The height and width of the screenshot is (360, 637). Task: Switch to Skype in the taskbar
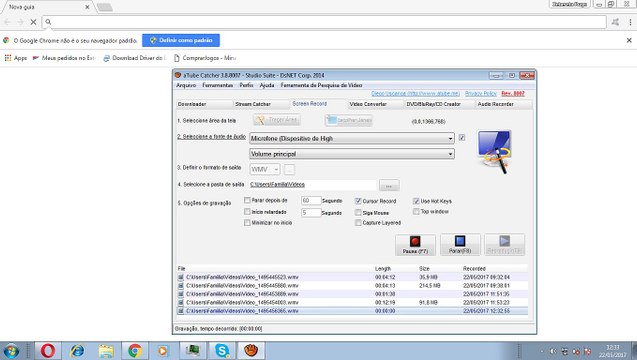point(222,351)
